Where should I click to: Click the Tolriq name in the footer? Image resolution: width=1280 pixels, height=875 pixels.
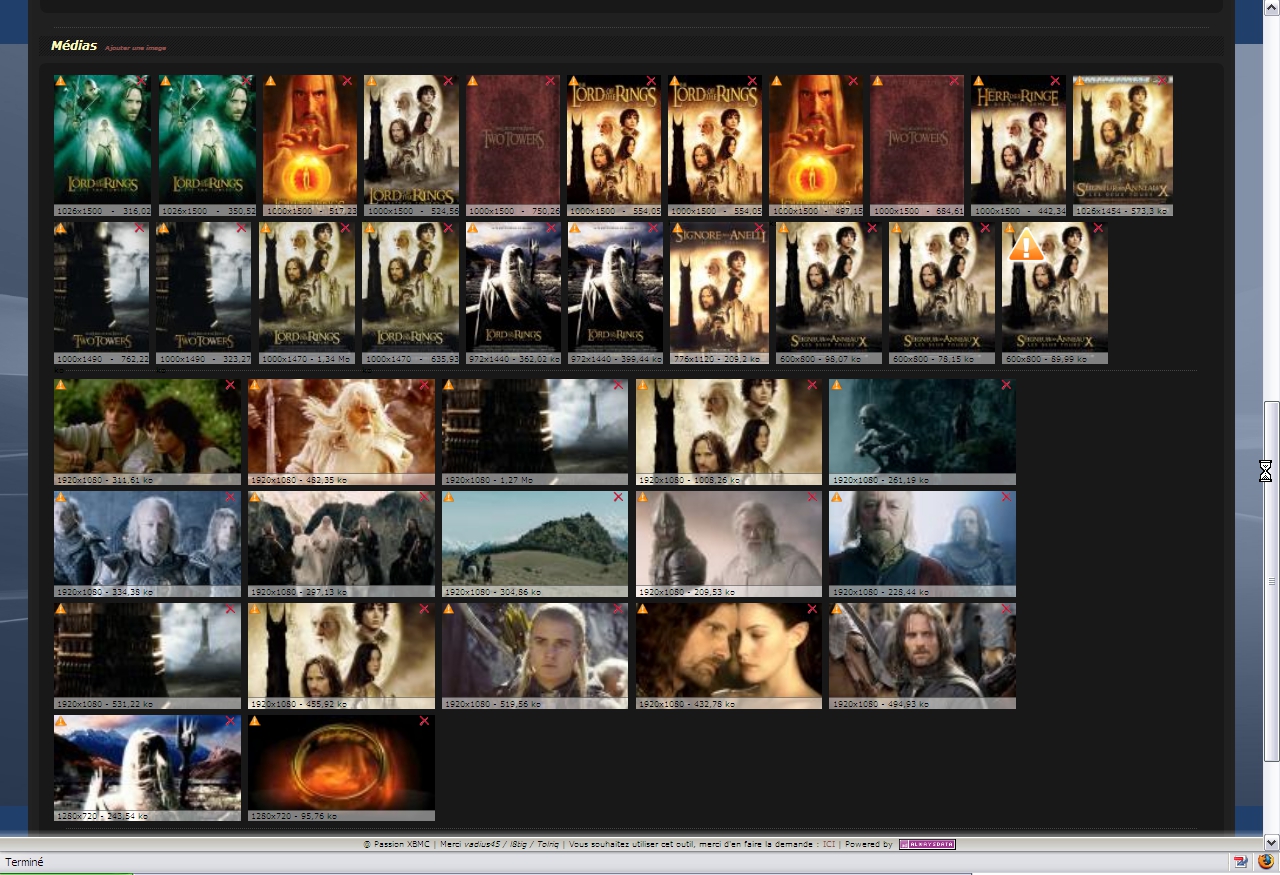click(548, 845)
